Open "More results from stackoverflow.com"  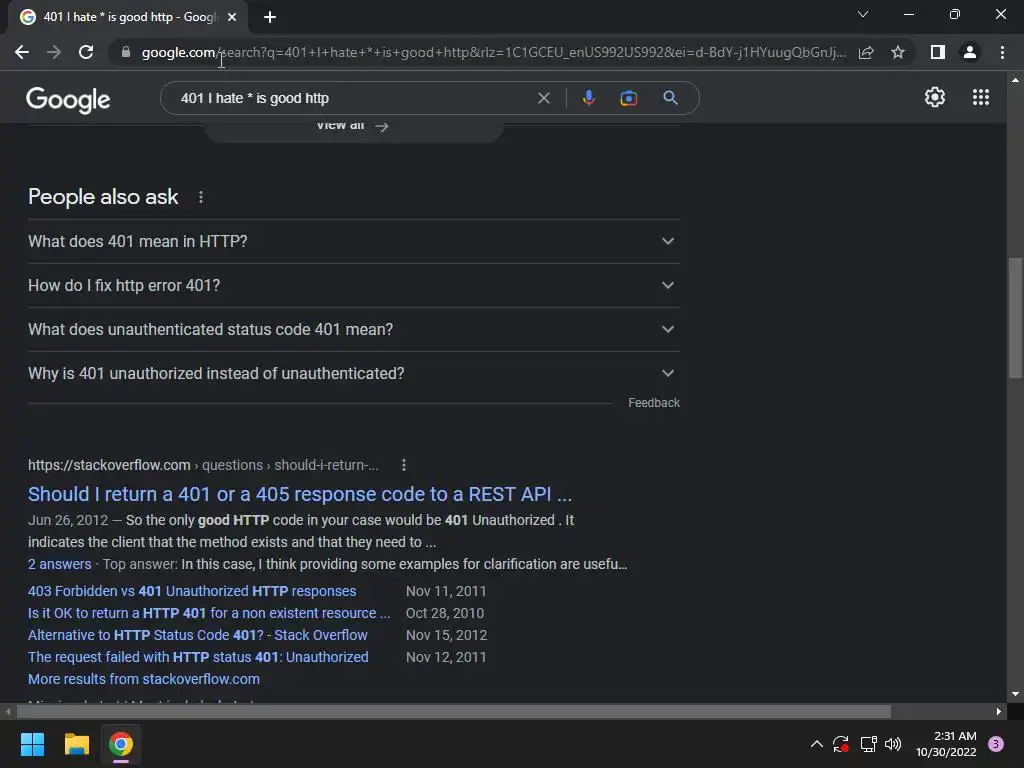[144, 679]
